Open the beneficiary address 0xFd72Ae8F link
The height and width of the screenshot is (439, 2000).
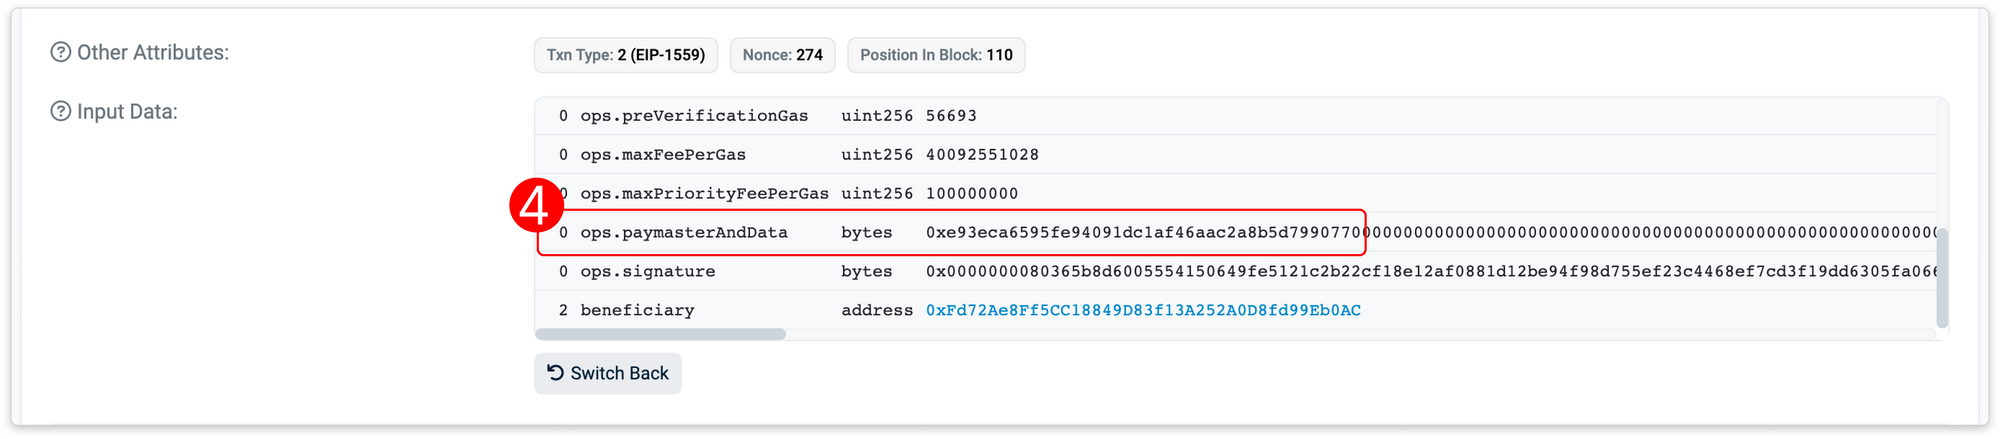pos(1143,310)
